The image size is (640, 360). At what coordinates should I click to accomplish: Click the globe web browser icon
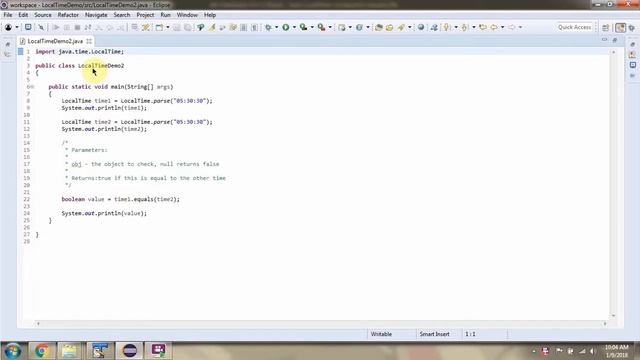tap(421, 27)
